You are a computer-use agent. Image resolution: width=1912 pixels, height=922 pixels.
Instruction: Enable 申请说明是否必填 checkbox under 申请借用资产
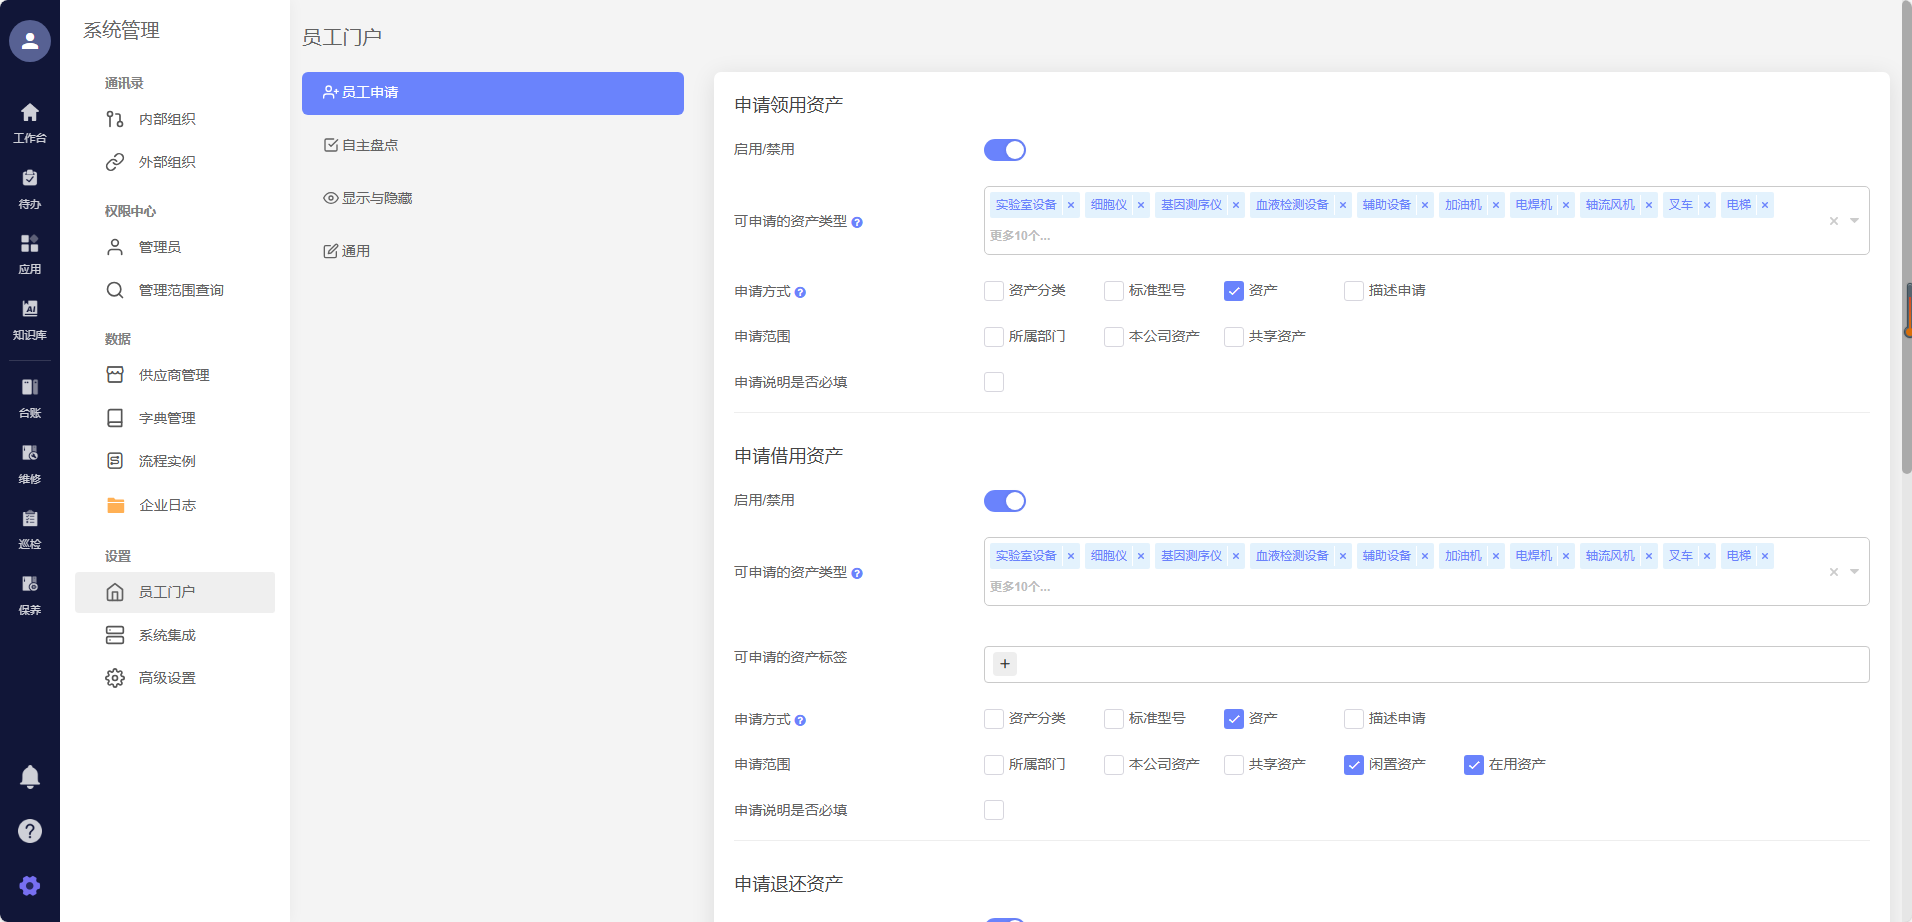[994, 810]
